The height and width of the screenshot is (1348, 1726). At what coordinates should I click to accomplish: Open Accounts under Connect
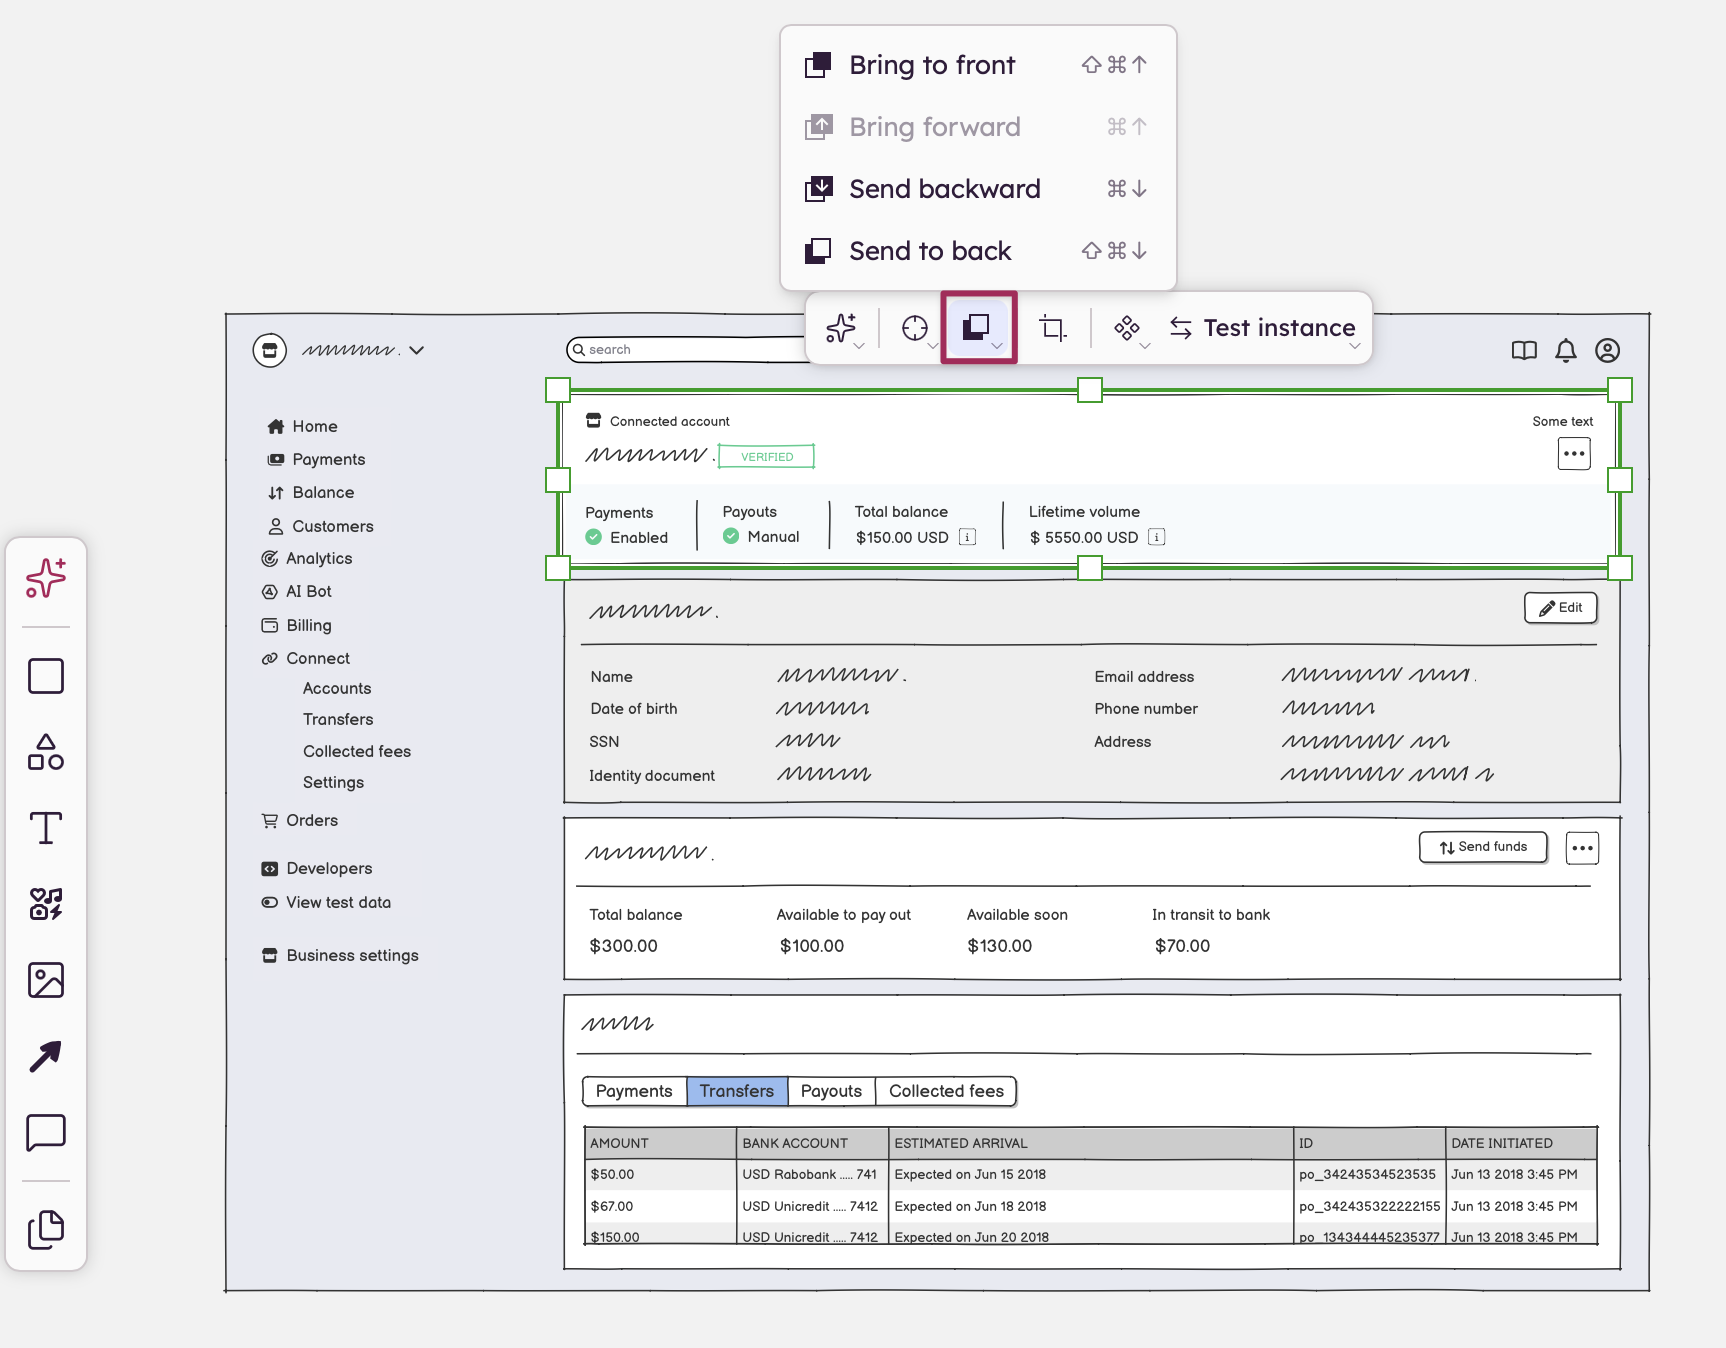pyautogui.click(x=337, y=688)
